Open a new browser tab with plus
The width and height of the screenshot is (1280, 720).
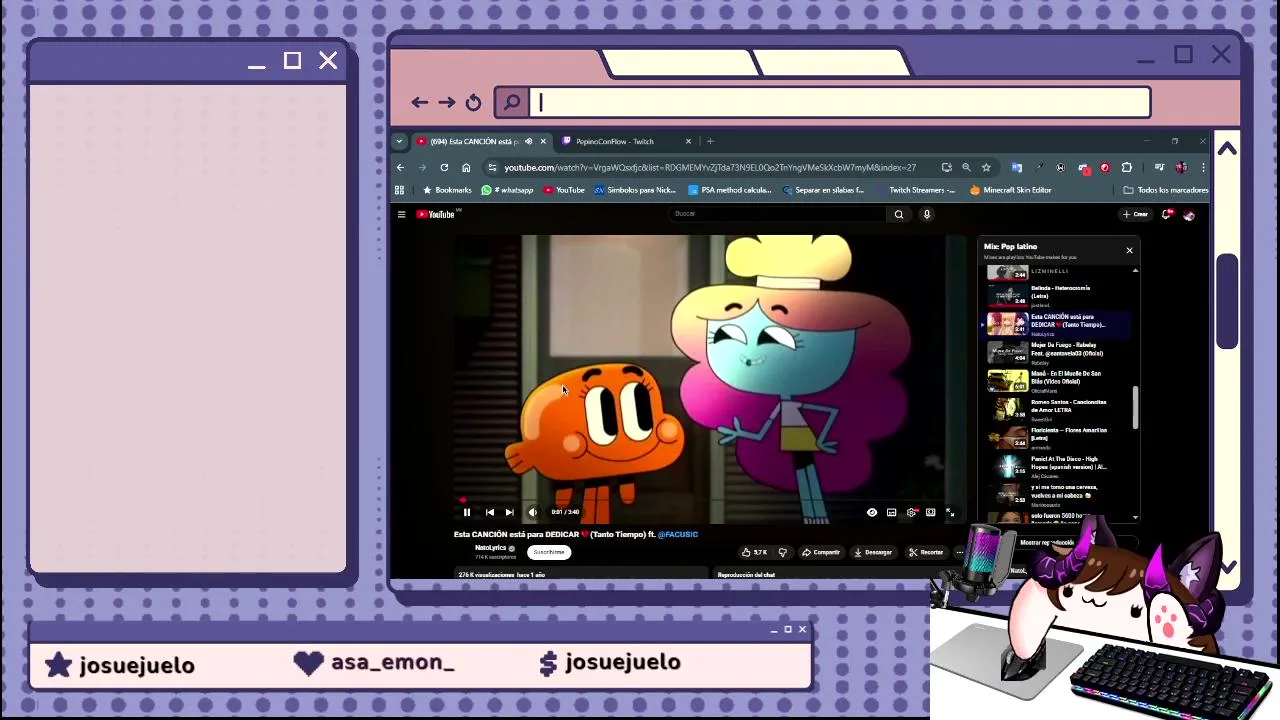point(710,141)
